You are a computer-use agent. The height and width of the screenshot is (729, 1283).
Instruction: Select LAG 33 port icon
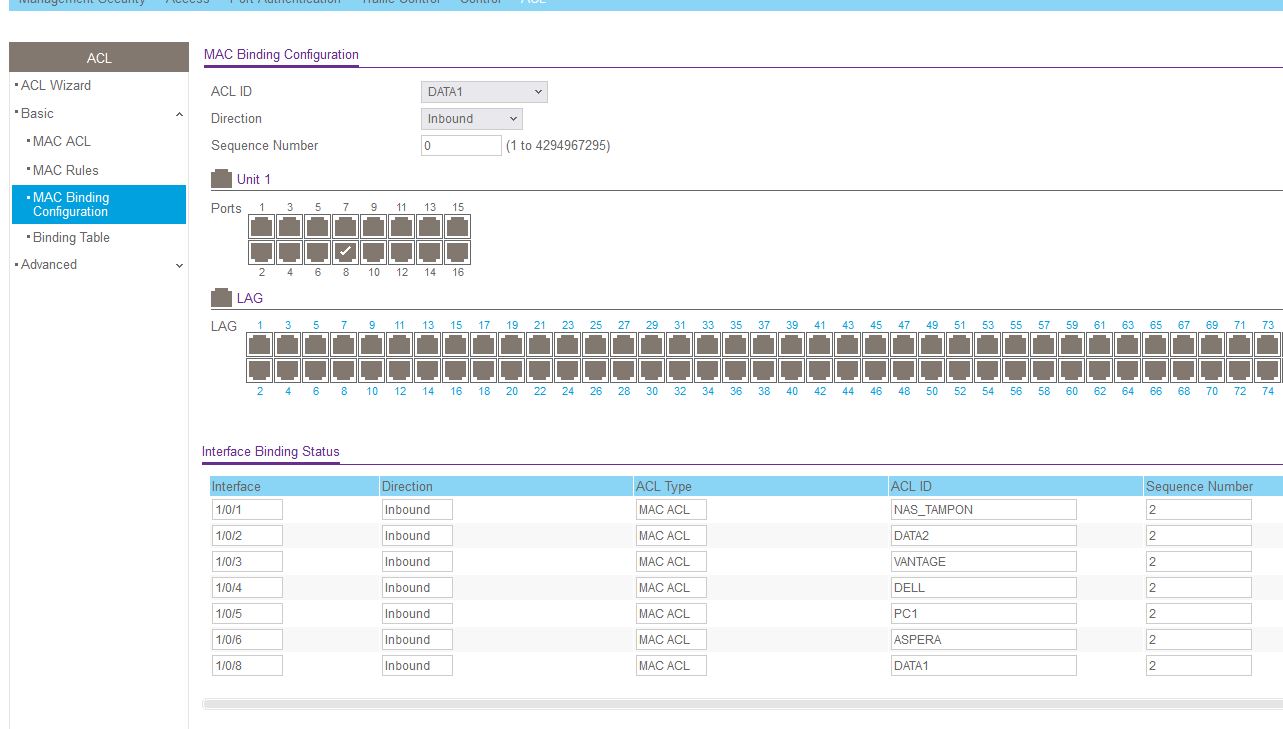point(708,345)
